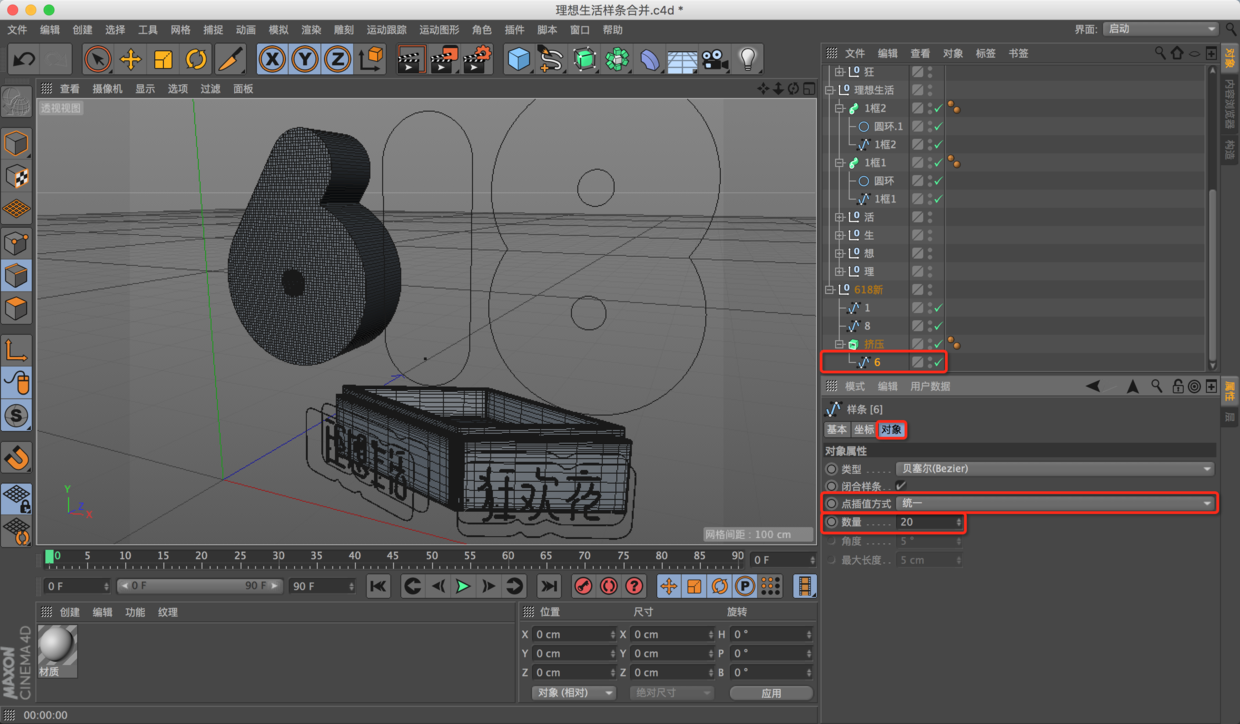Switch to the 坐标 attribute tab
Viewport: 1240px width, 724px height.
864,430
